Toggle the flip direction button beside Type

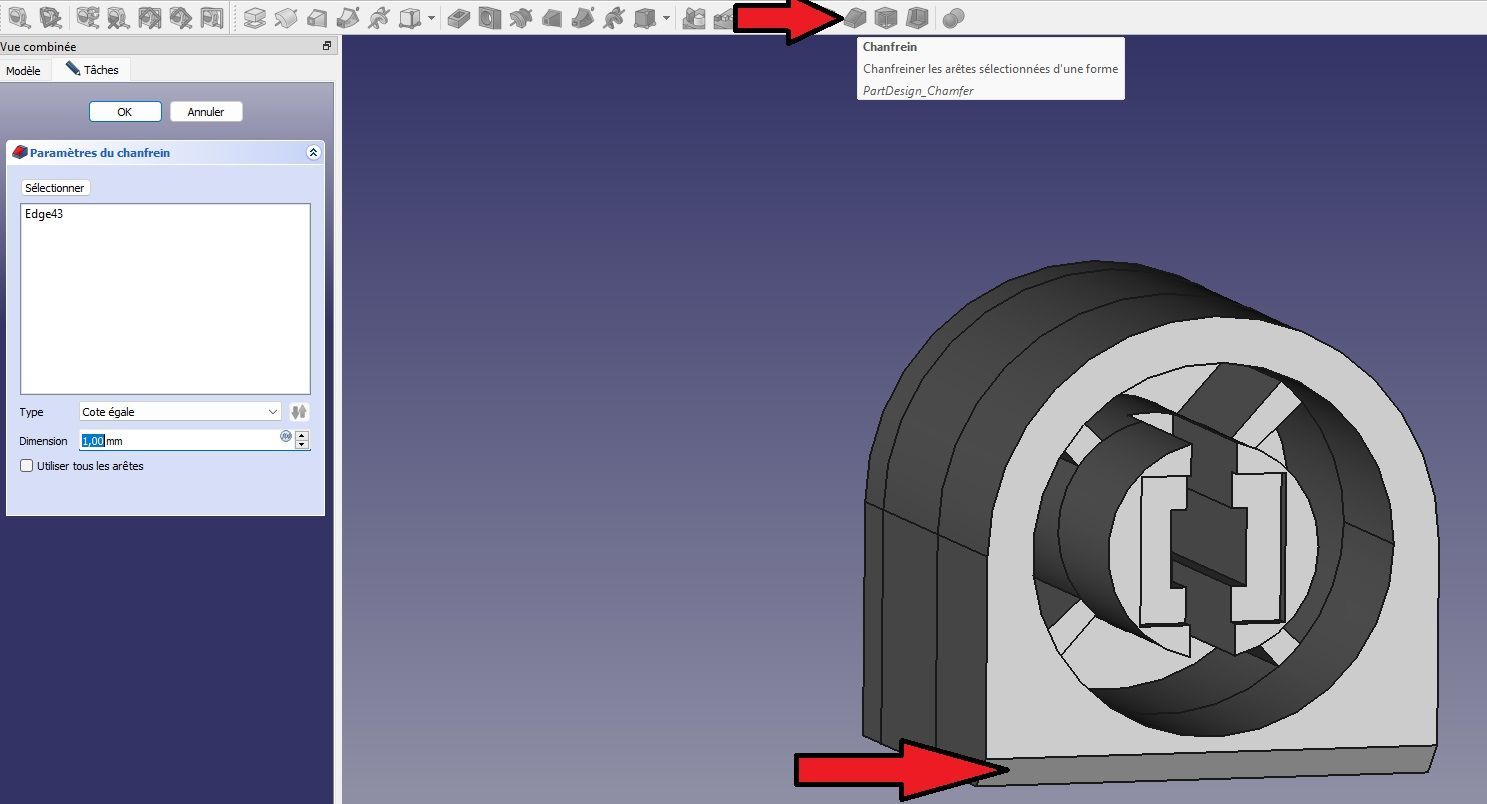(x=300, y=412)
